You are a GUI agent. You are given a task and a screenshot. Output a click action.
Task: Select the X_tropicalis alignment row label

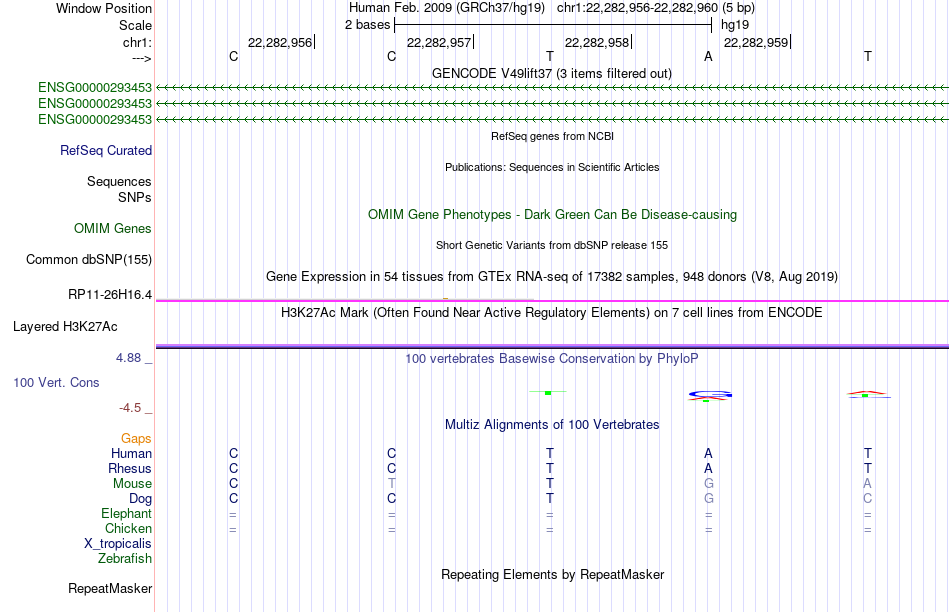tap(118, 544)
